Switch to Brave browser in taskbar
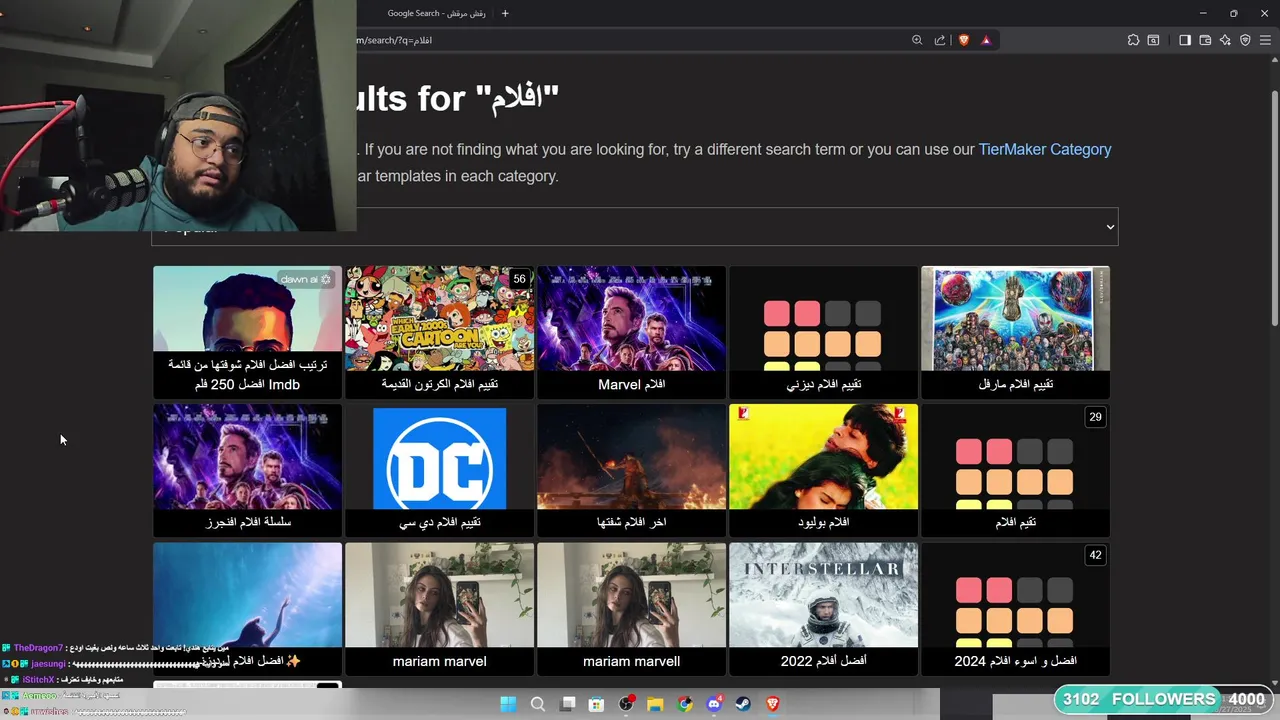The image size is (1280, 720). click(772, 704)
